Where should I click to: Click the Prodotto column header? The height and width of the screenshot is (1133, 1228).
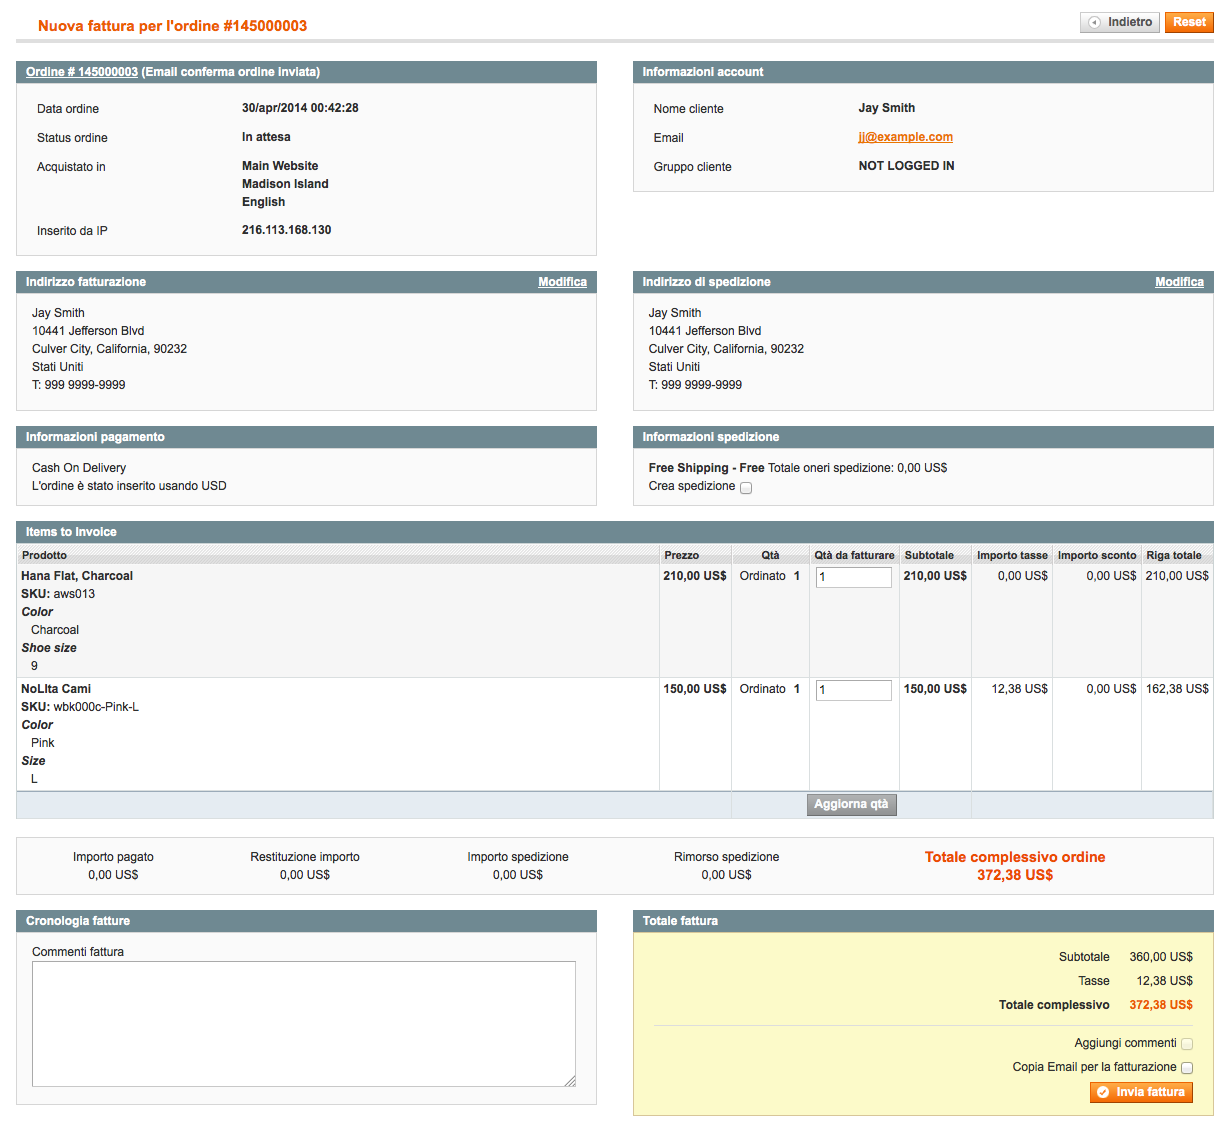(x=45, y=555)
